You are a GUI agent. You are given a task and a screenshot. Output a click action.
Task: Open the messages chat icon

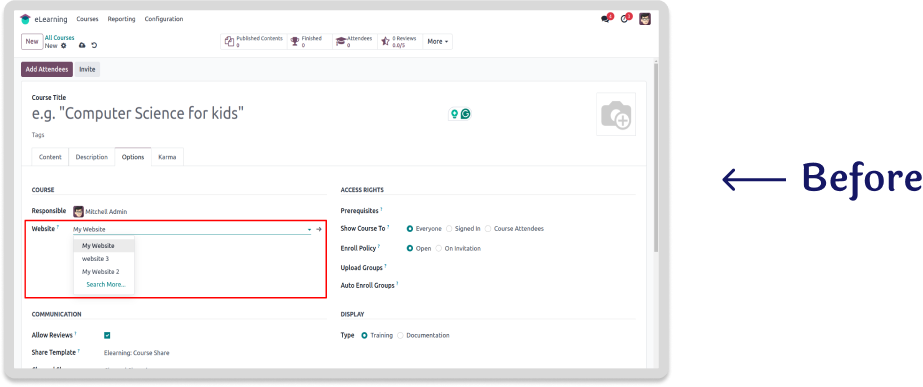pyautogui.click(x=606, y=19)
